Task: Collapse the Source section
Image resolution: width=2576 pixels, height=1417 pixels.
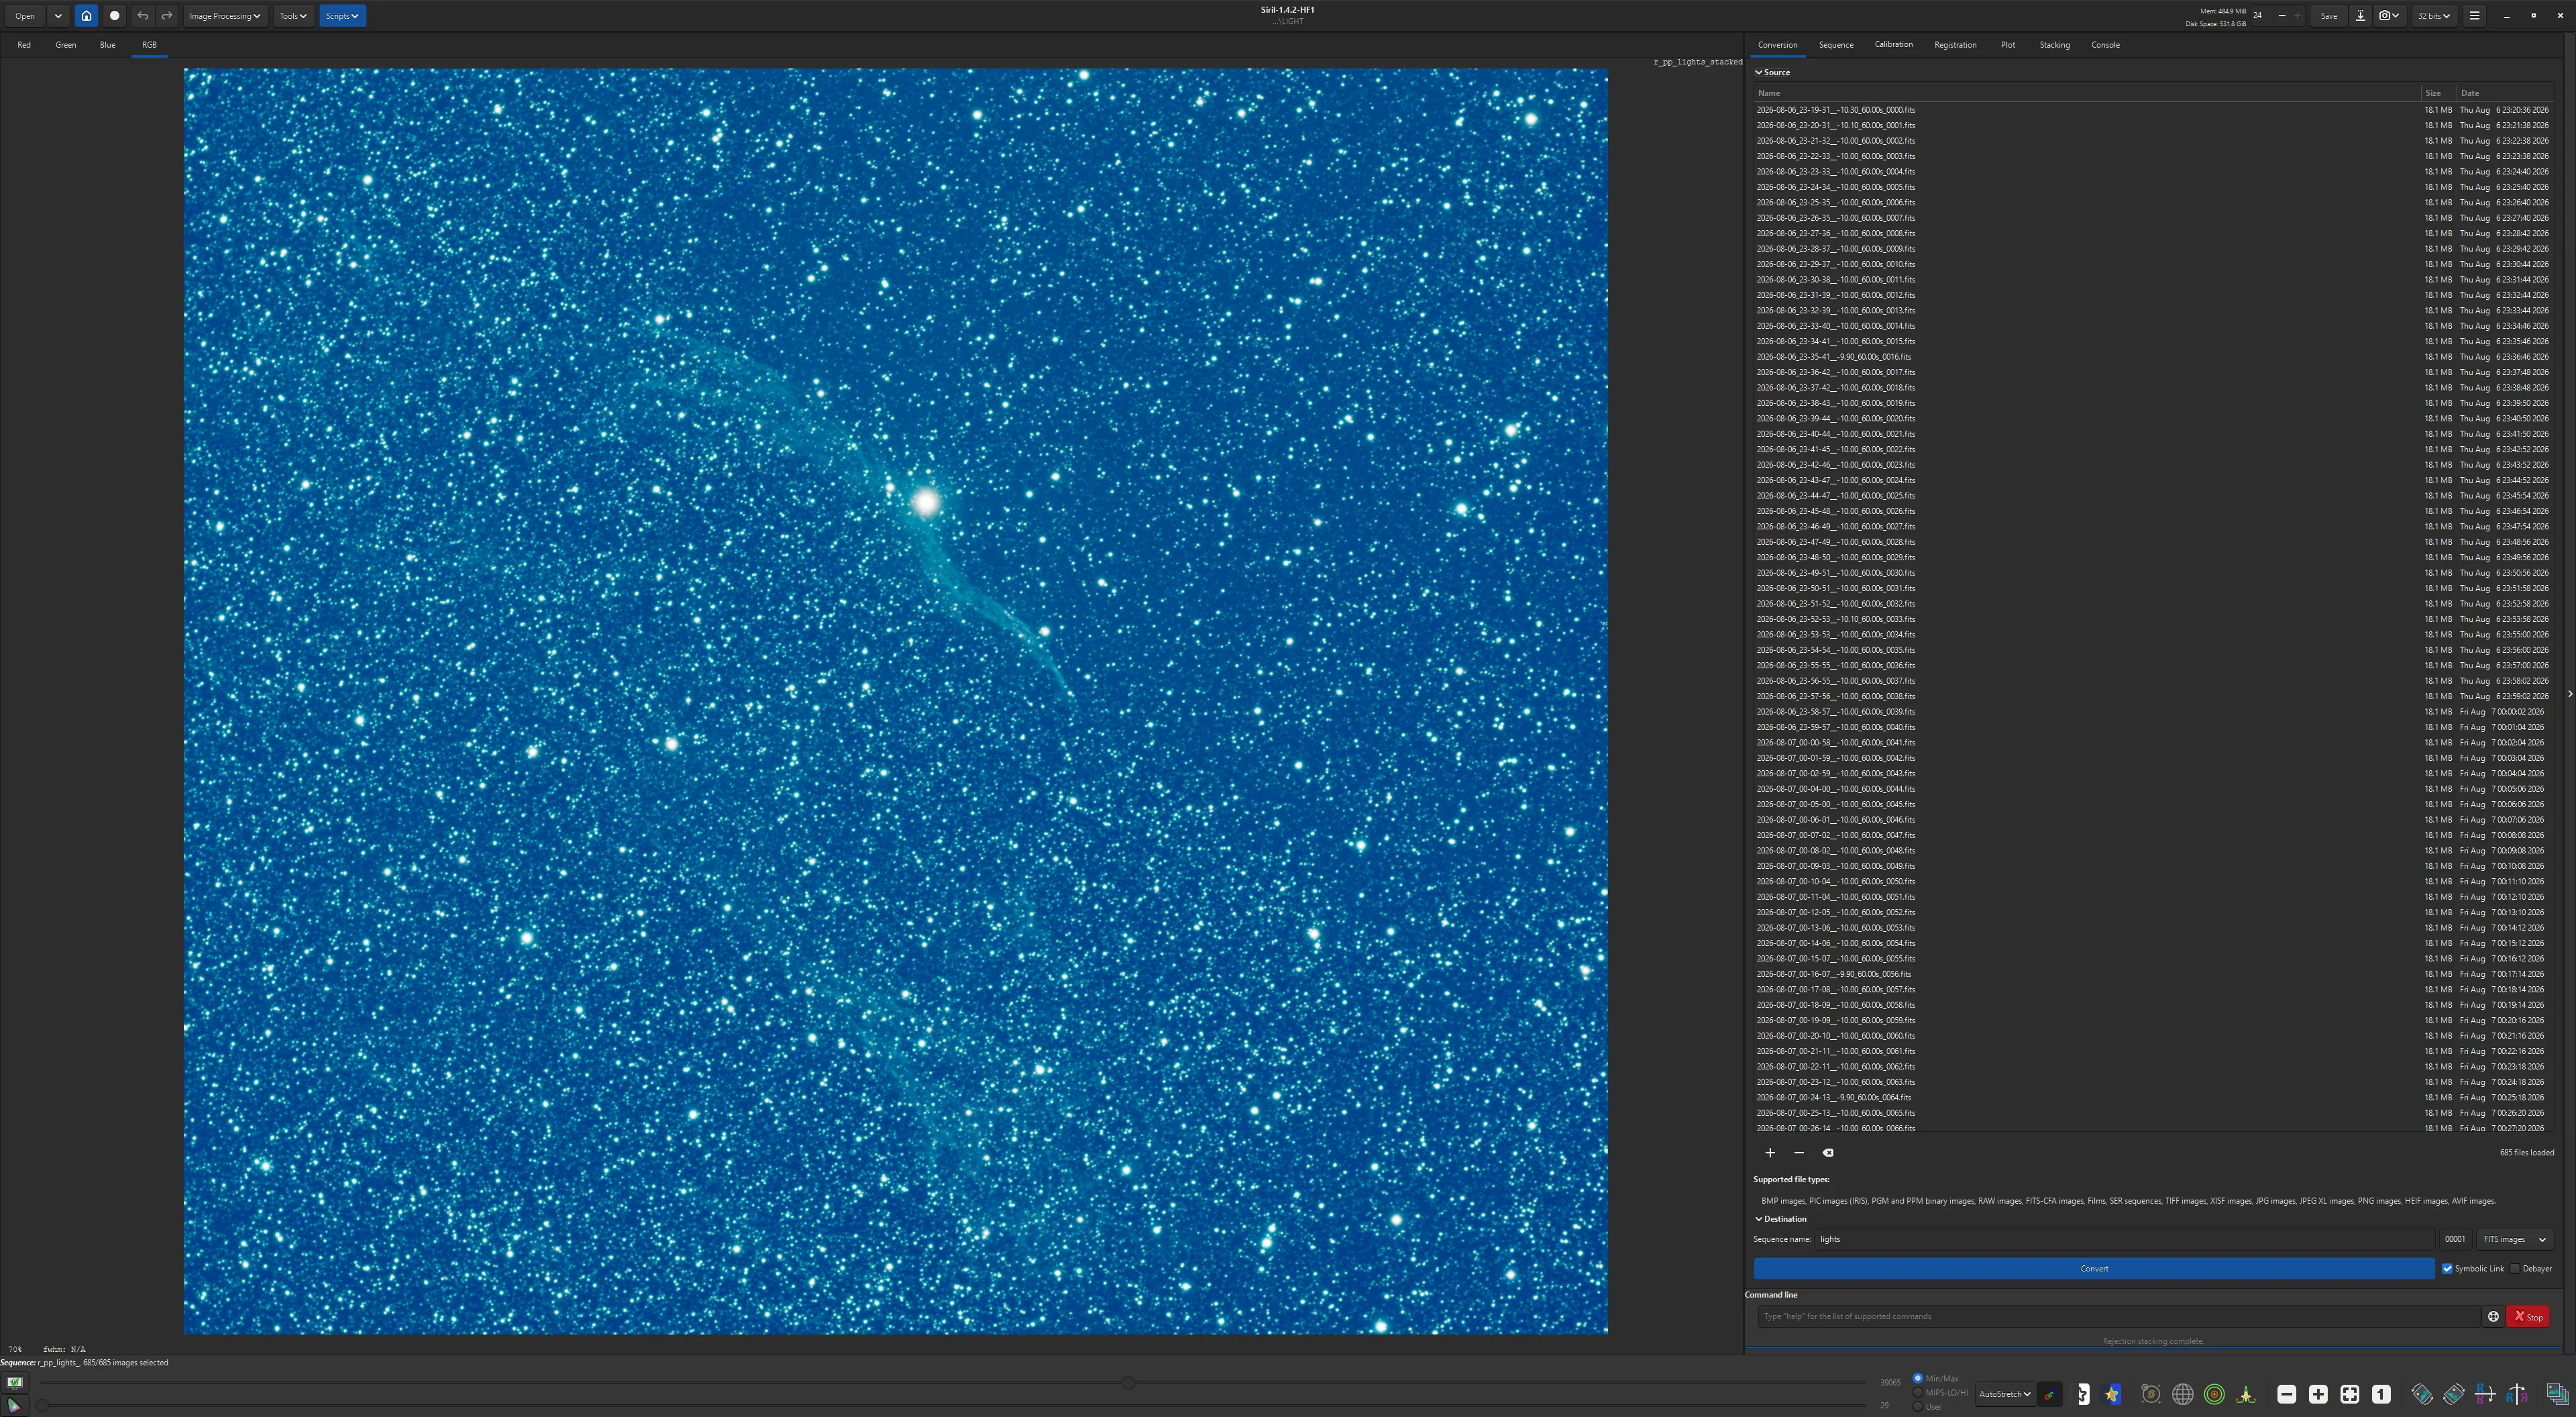Action: (x=1772, y=72)
